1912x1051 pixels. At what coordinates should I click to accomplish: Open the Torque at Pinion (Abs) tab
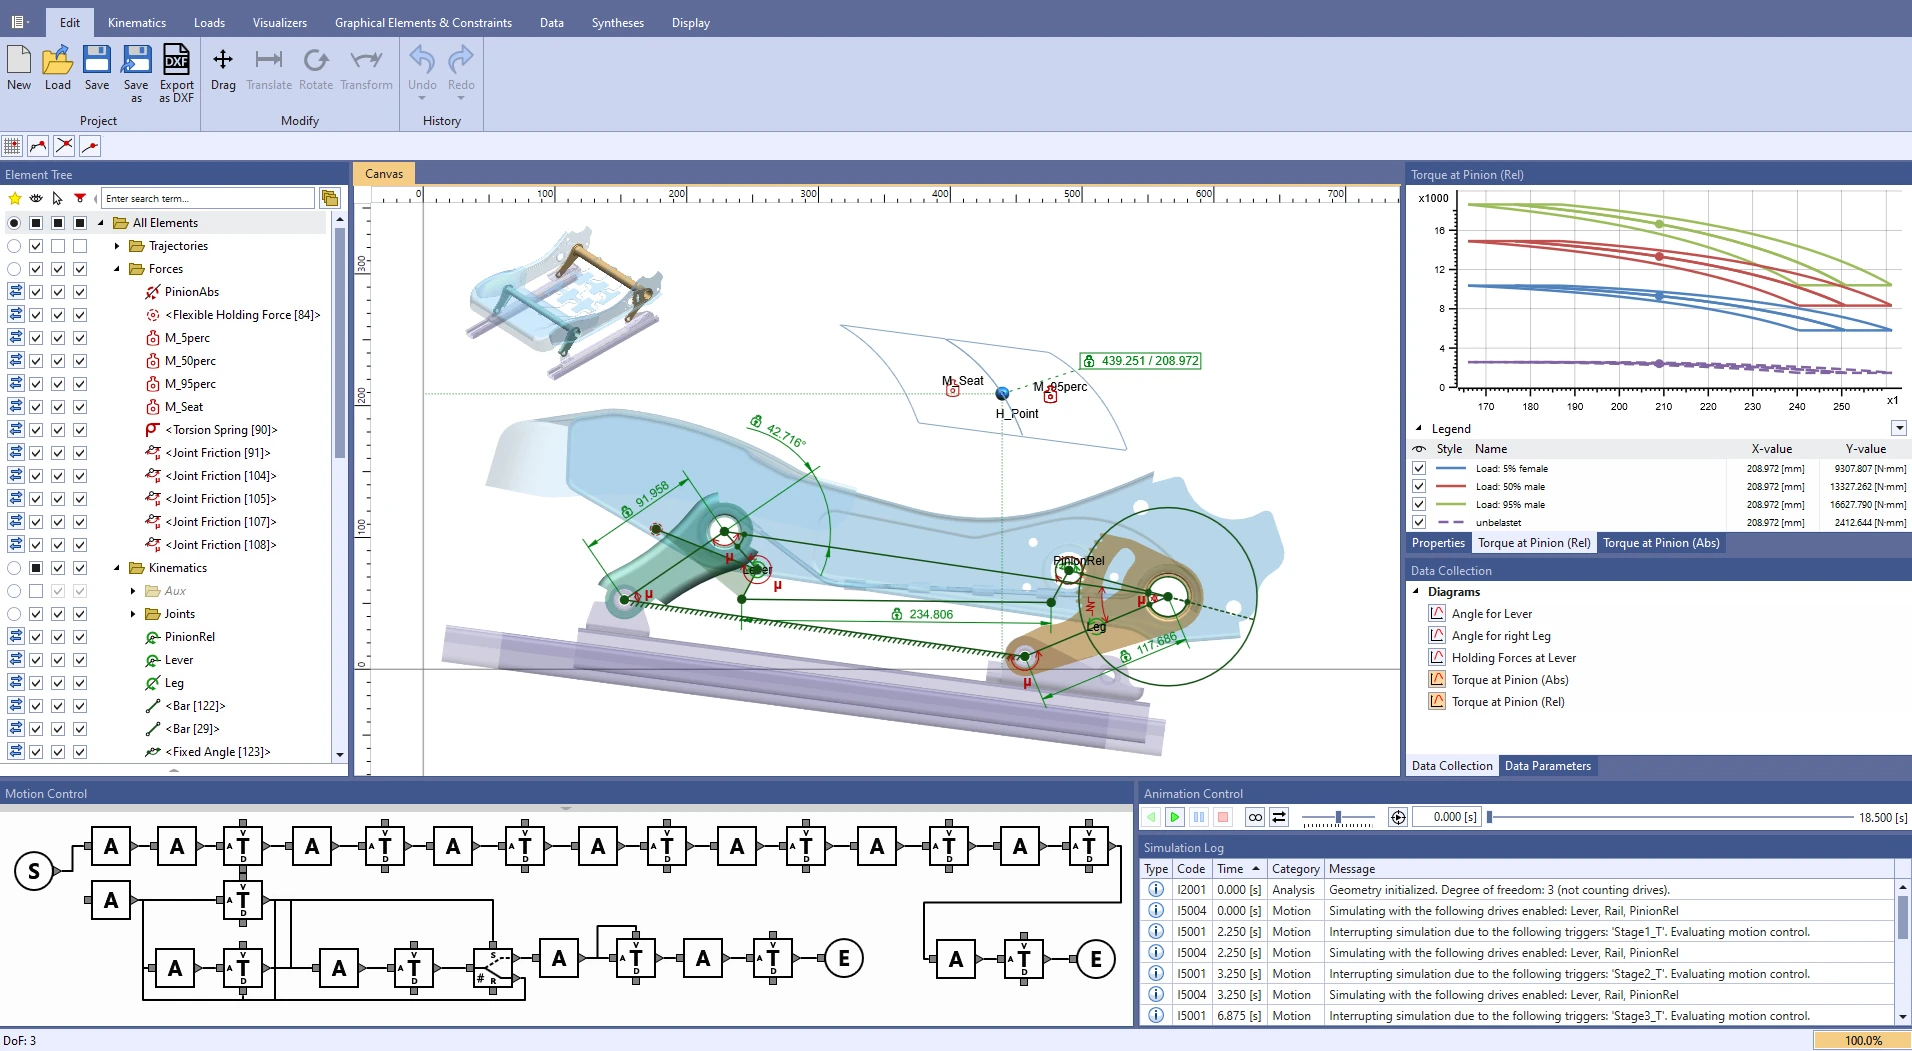1661,543
